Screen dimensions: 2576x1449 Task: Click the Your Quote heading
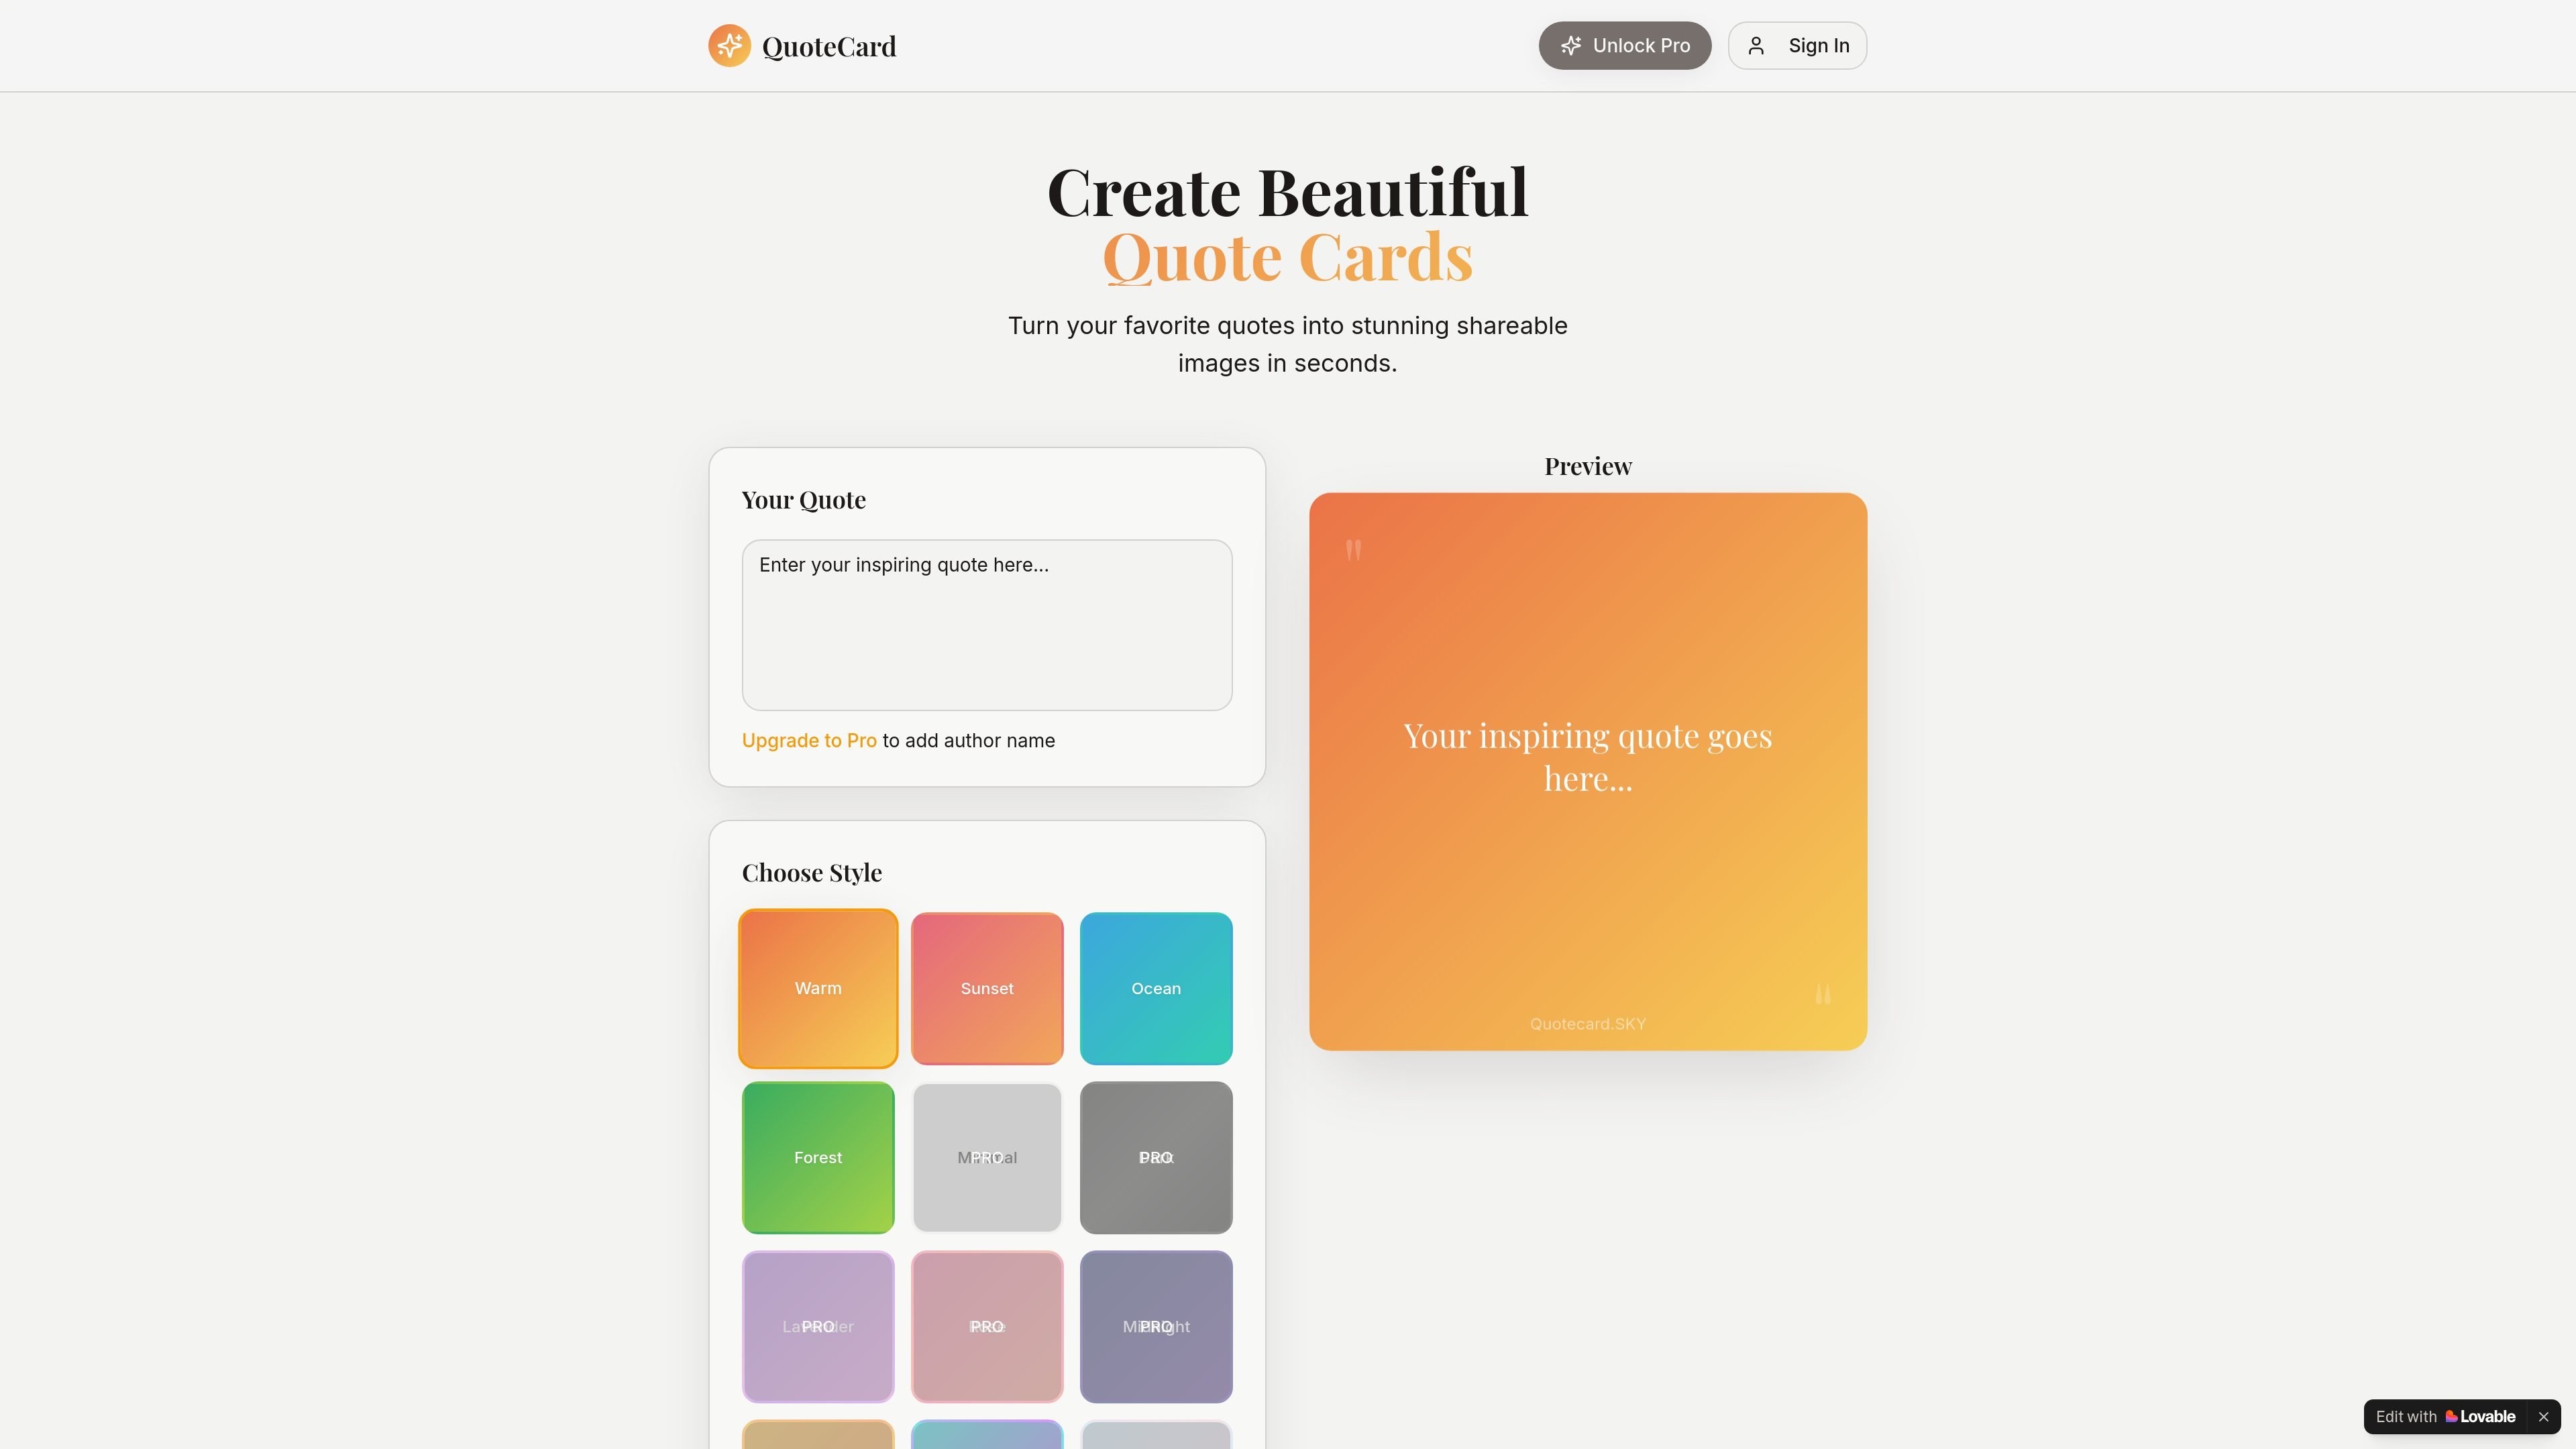(x=804, y=500)
